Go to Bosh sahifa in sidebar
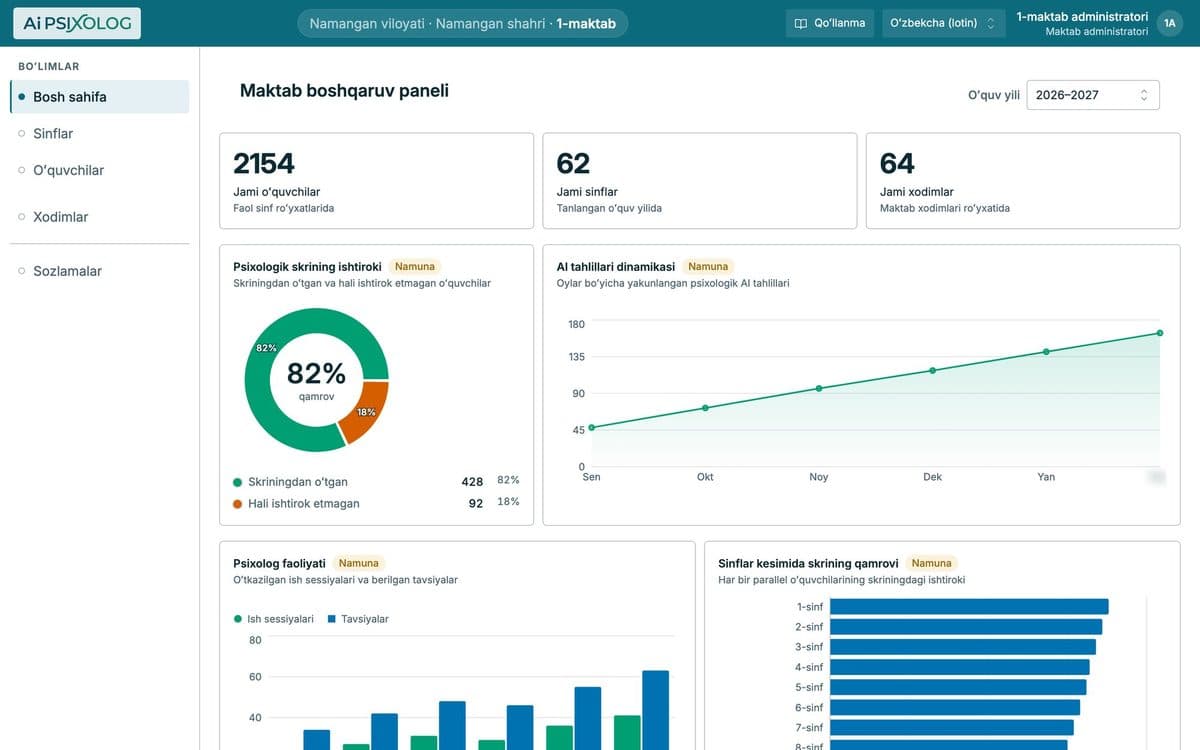1200x750 pixels. pyautogui.click(x=99, y=97)
